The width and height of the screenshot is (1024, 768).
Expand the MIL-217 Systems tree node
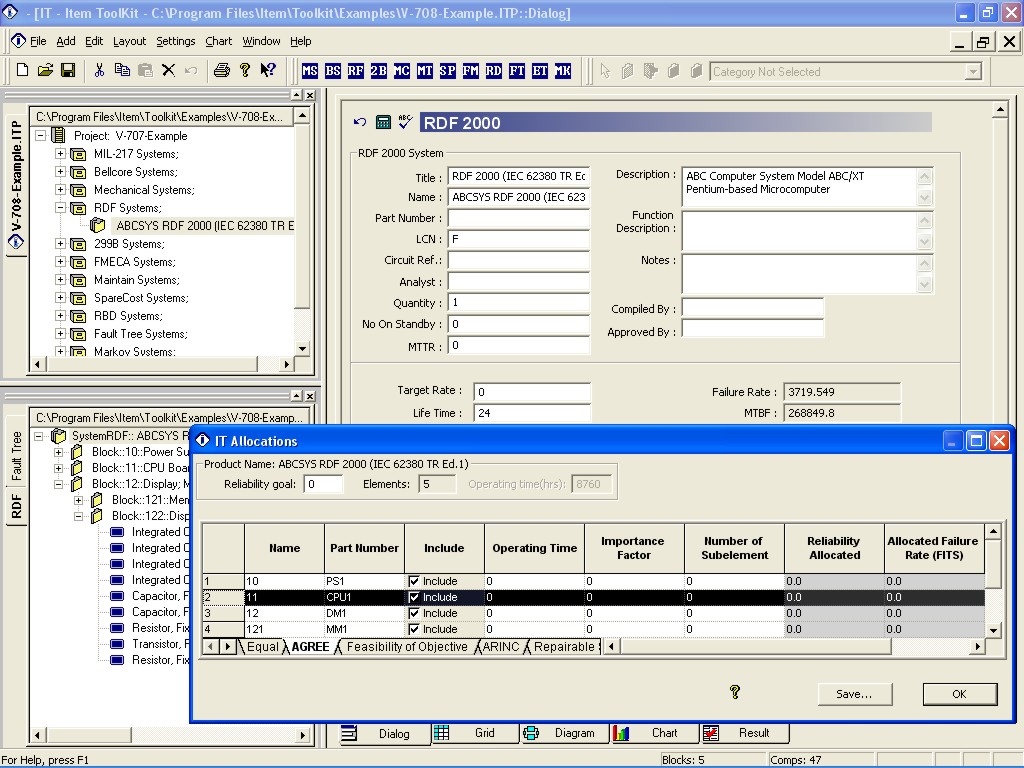tap(60, 154)
